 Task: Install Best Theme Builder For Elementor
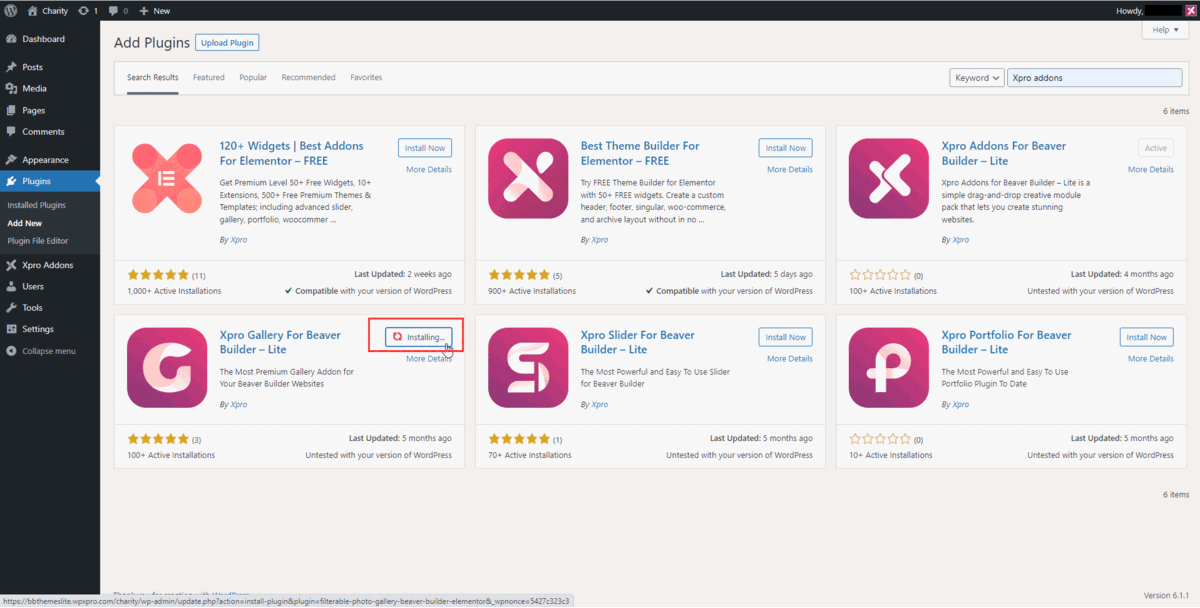click(x=786, y=148)
